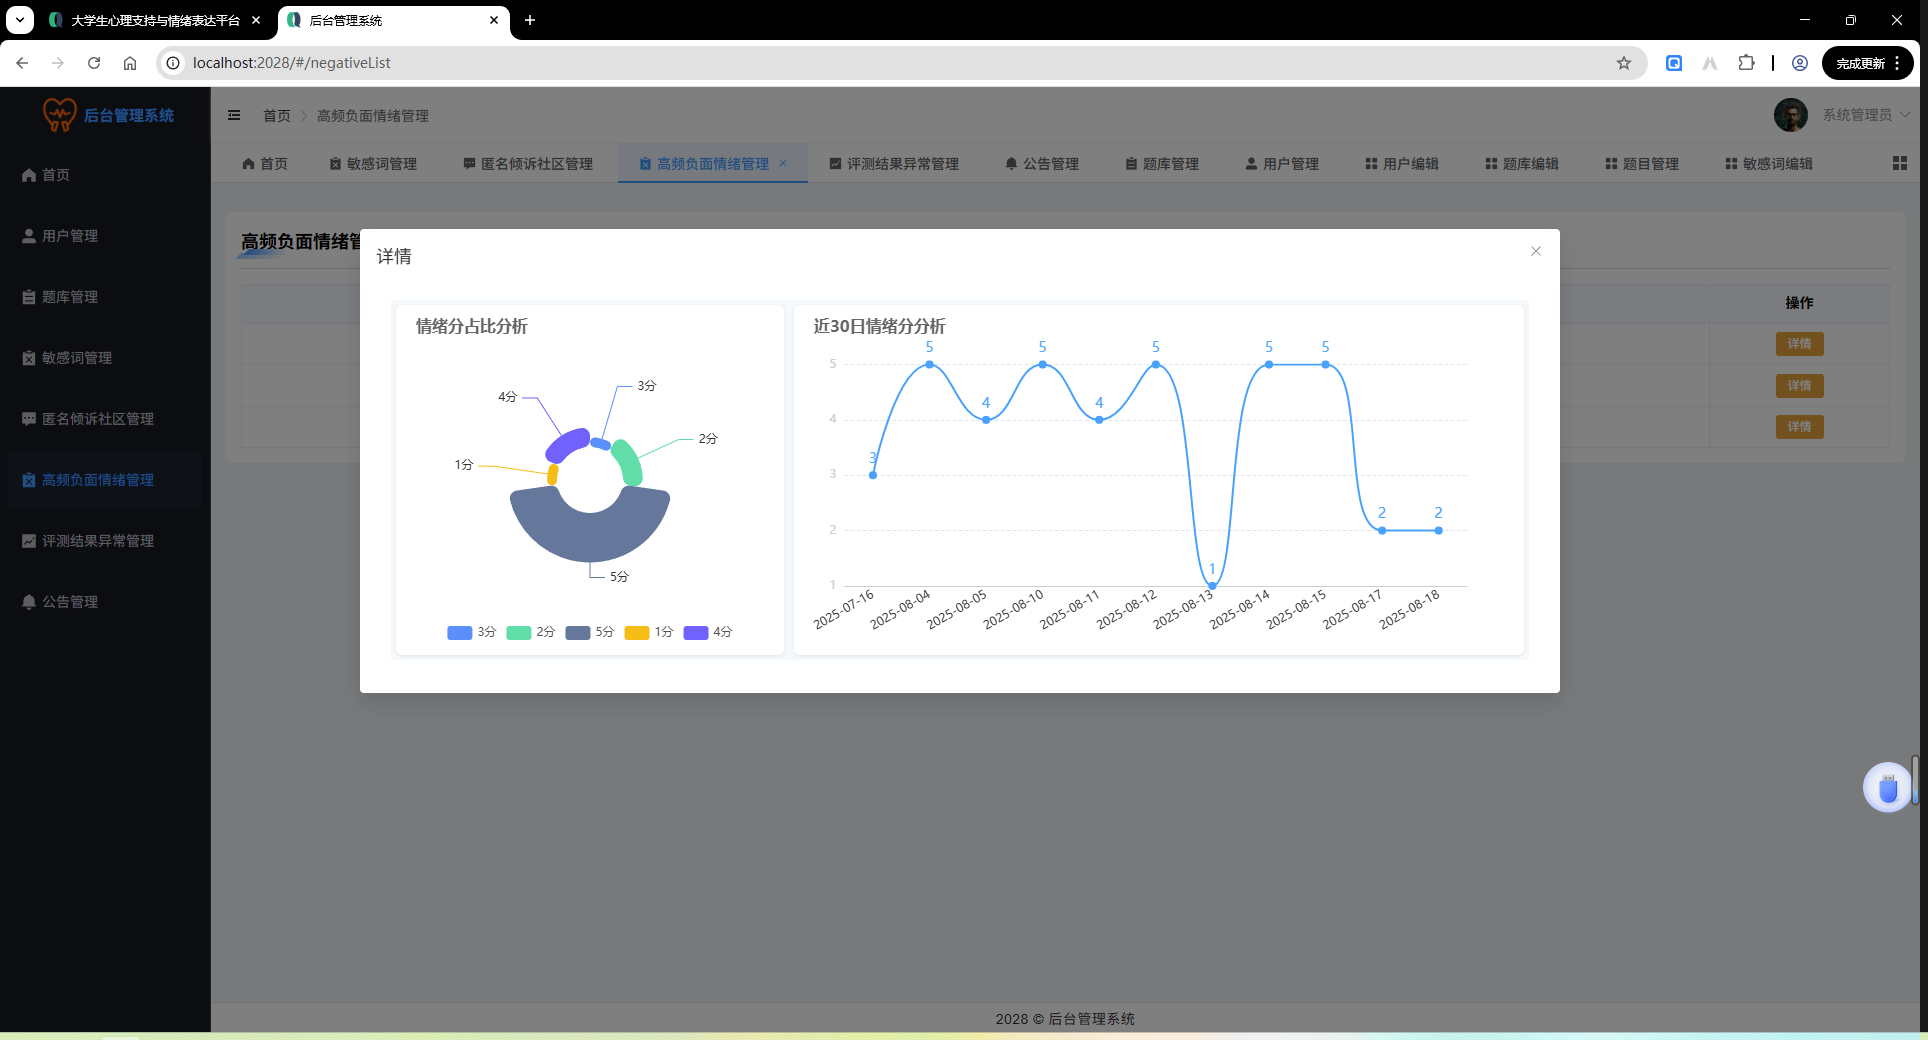
Task: Bookmark this page with star icon
Action: pyautogui.click(x=1624, y=63)
